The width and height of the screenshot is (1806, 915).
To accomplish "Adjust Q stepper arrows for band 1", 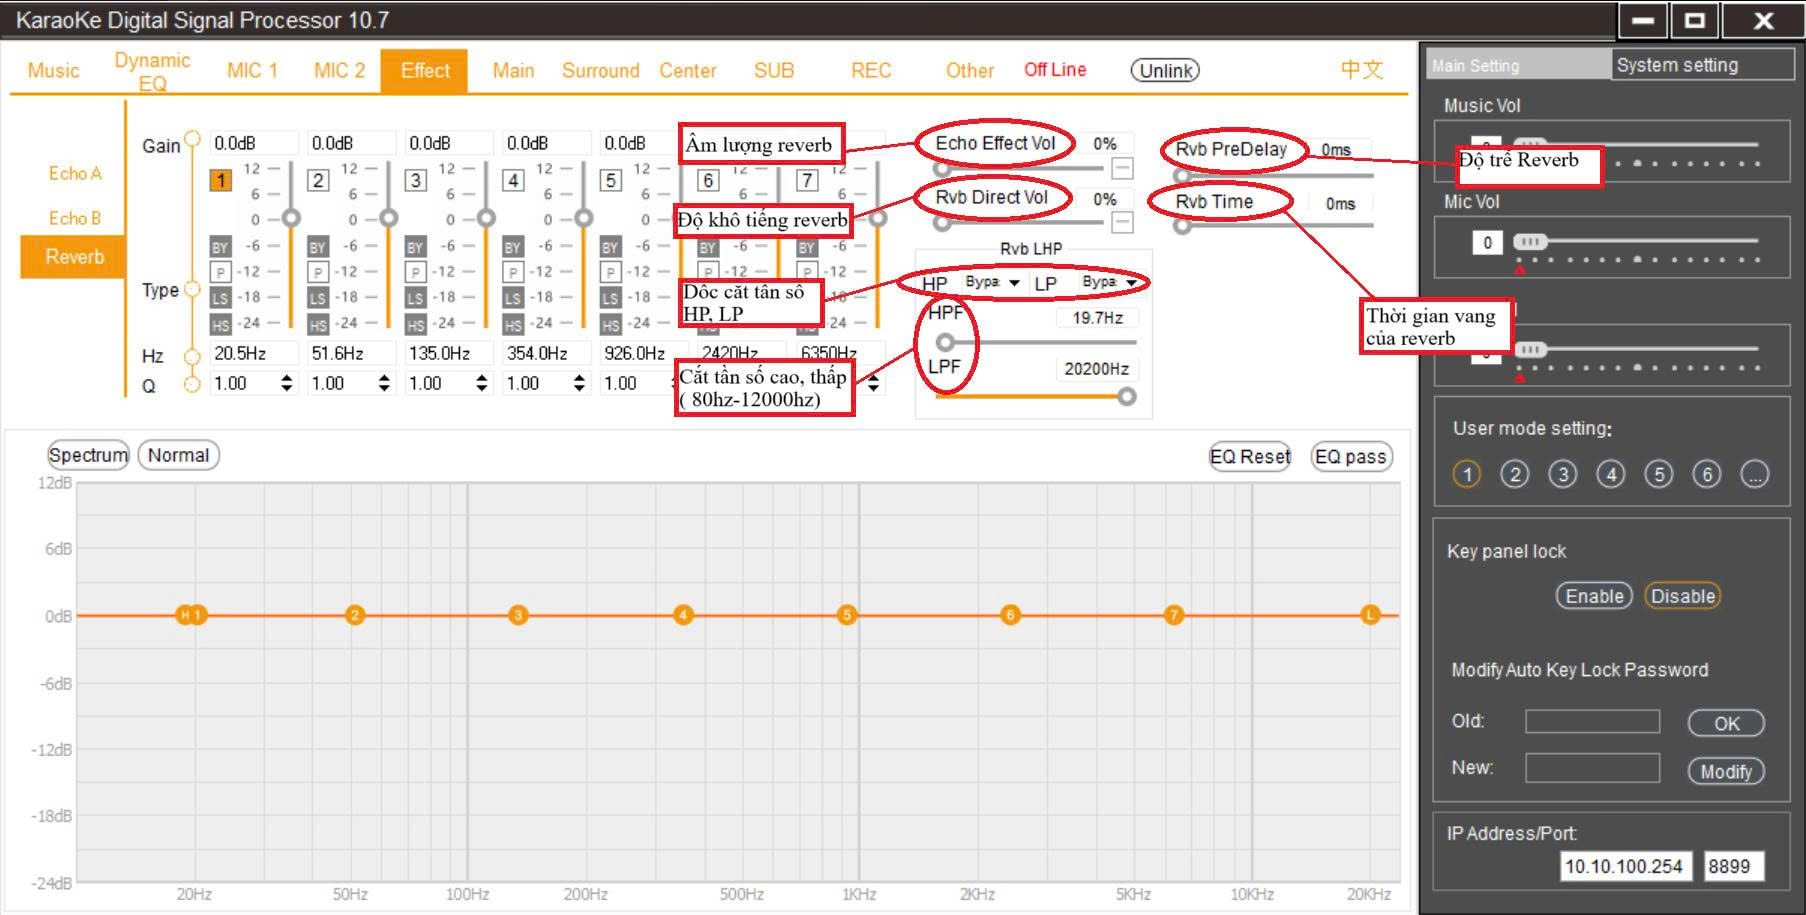I will (x=287, y=383).
